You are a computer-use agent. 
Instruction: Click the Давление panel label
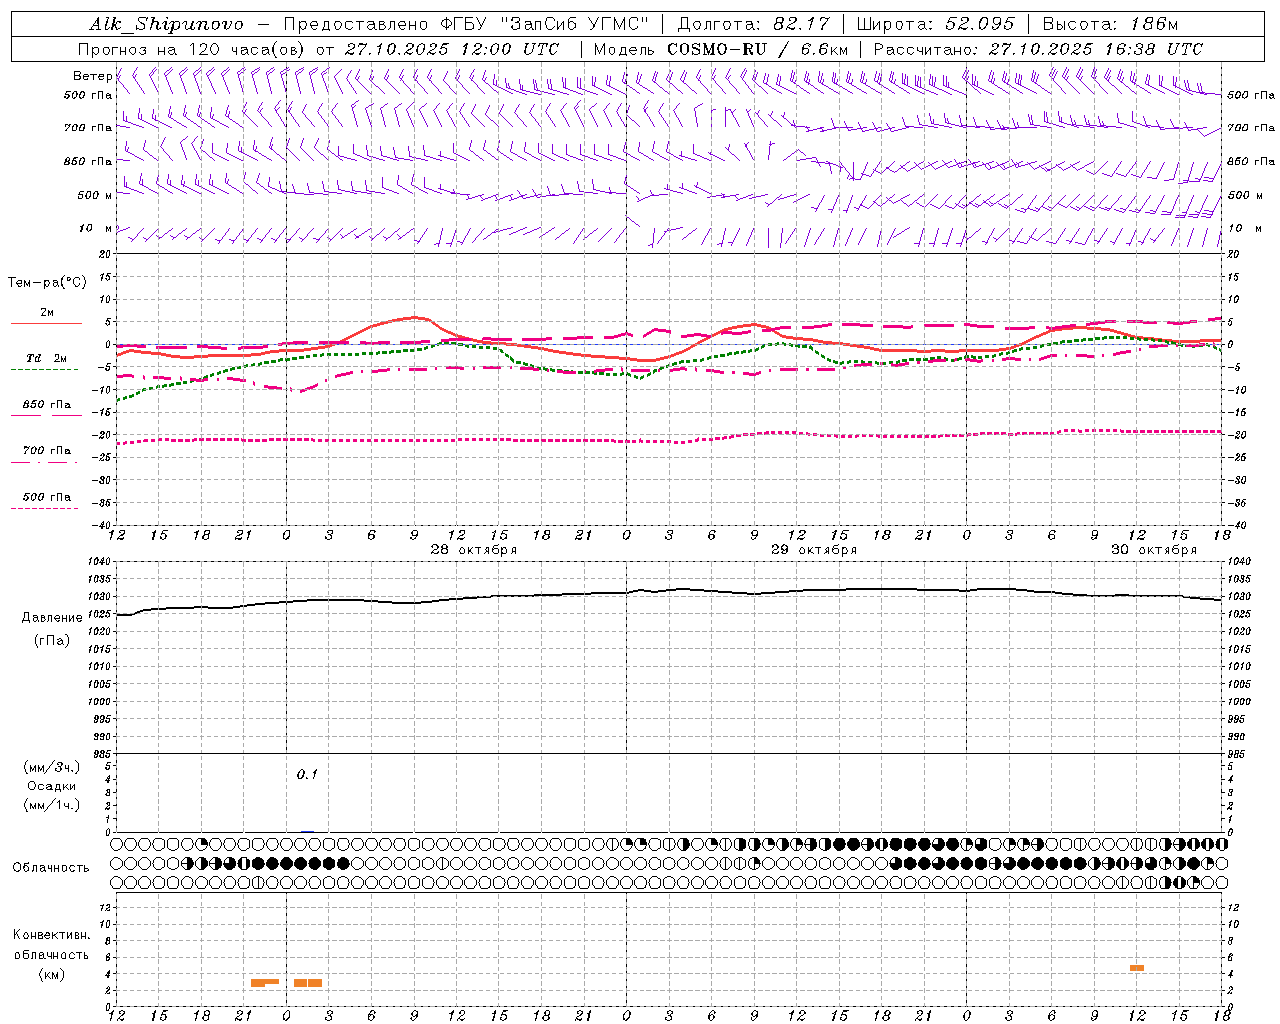coord(52,618)
